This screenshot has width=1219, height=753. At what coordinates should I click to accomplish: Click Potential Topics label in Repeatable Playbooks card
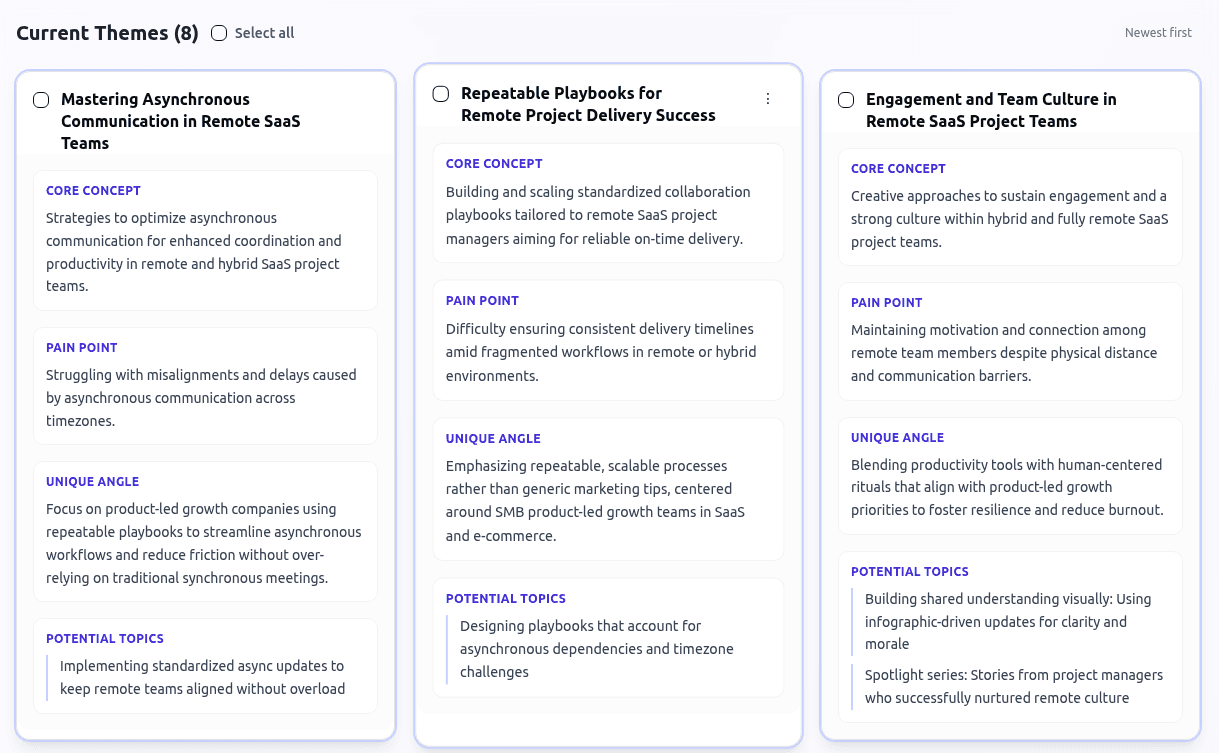506,599
